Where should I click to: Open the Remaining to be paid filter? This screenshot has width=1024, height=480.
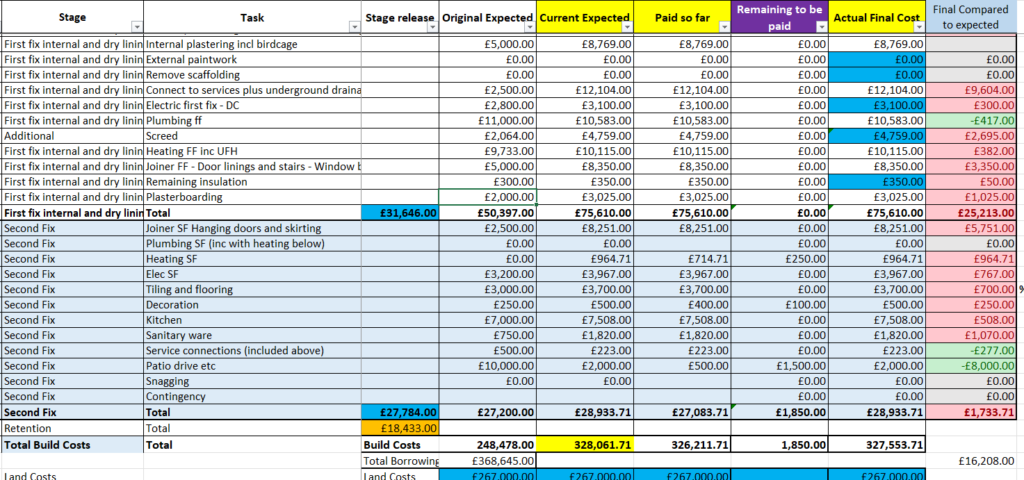821,28
